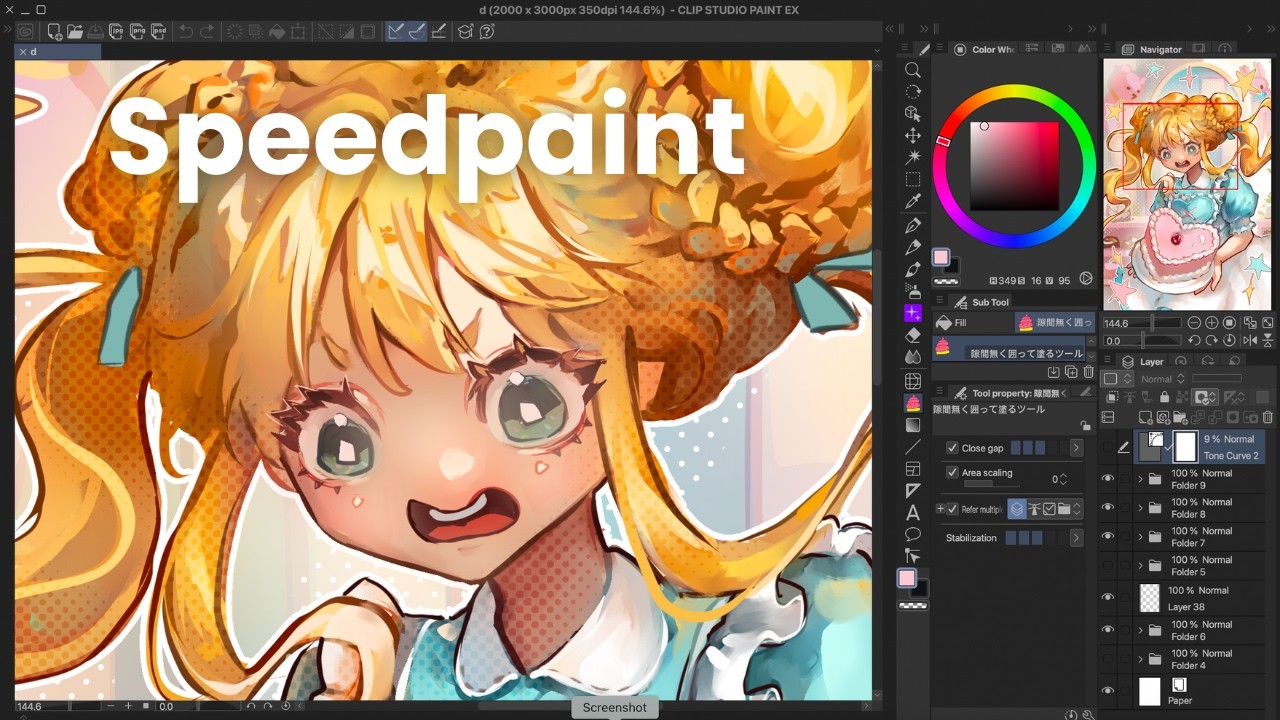
Task: Select the Eraser tool
Action: (913, 335)
